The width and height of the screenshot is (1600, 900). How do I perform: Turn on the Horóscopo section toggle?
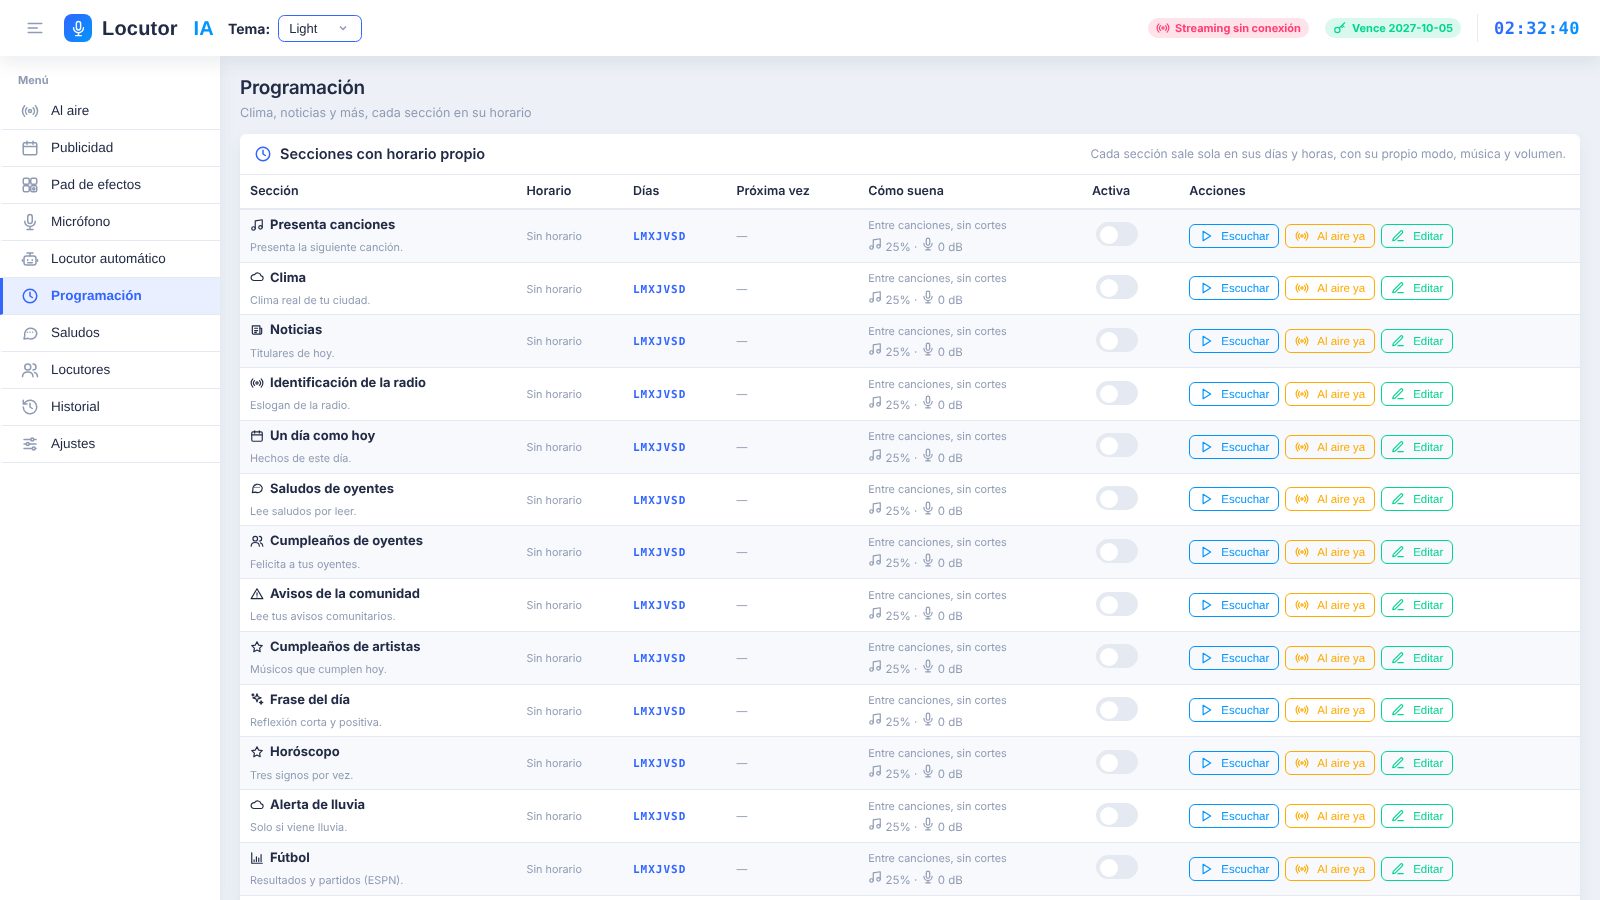click(x=1117, y=763)
